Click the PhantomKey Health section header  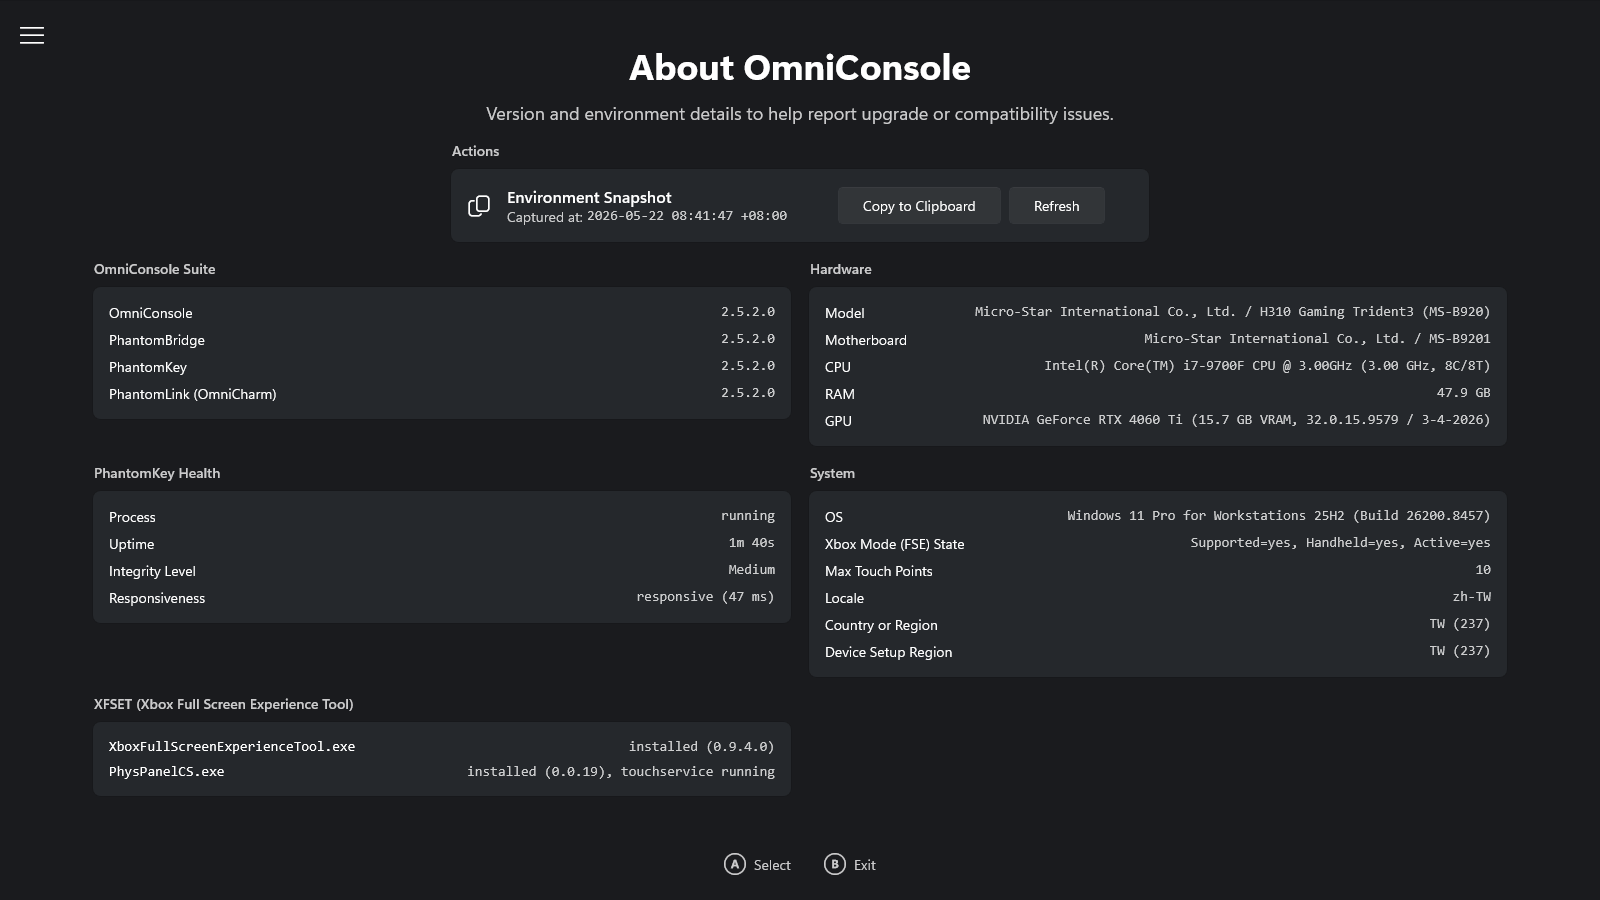(x=157, y=473)
